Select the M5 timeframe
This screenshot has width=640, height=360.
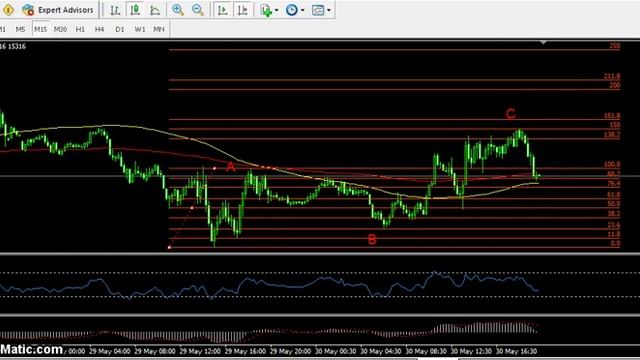coord(20,29)
